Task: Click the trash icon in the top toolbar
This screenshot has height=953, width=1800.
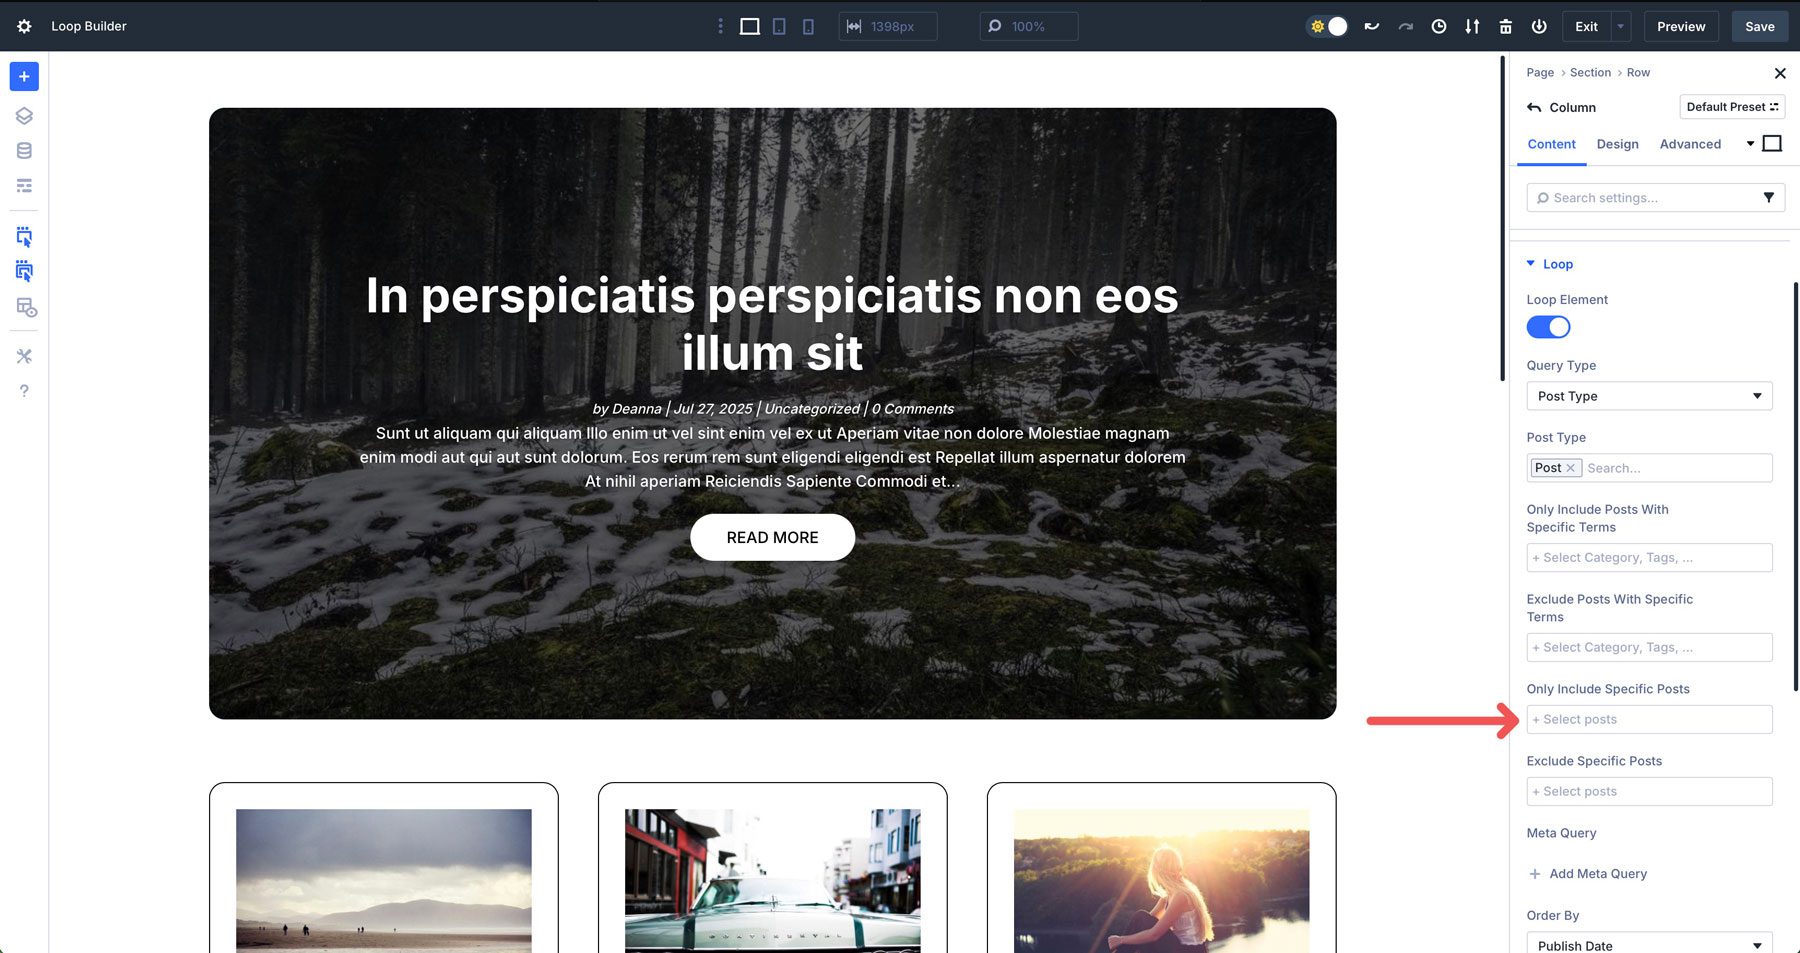Action: click(1505, 26)
